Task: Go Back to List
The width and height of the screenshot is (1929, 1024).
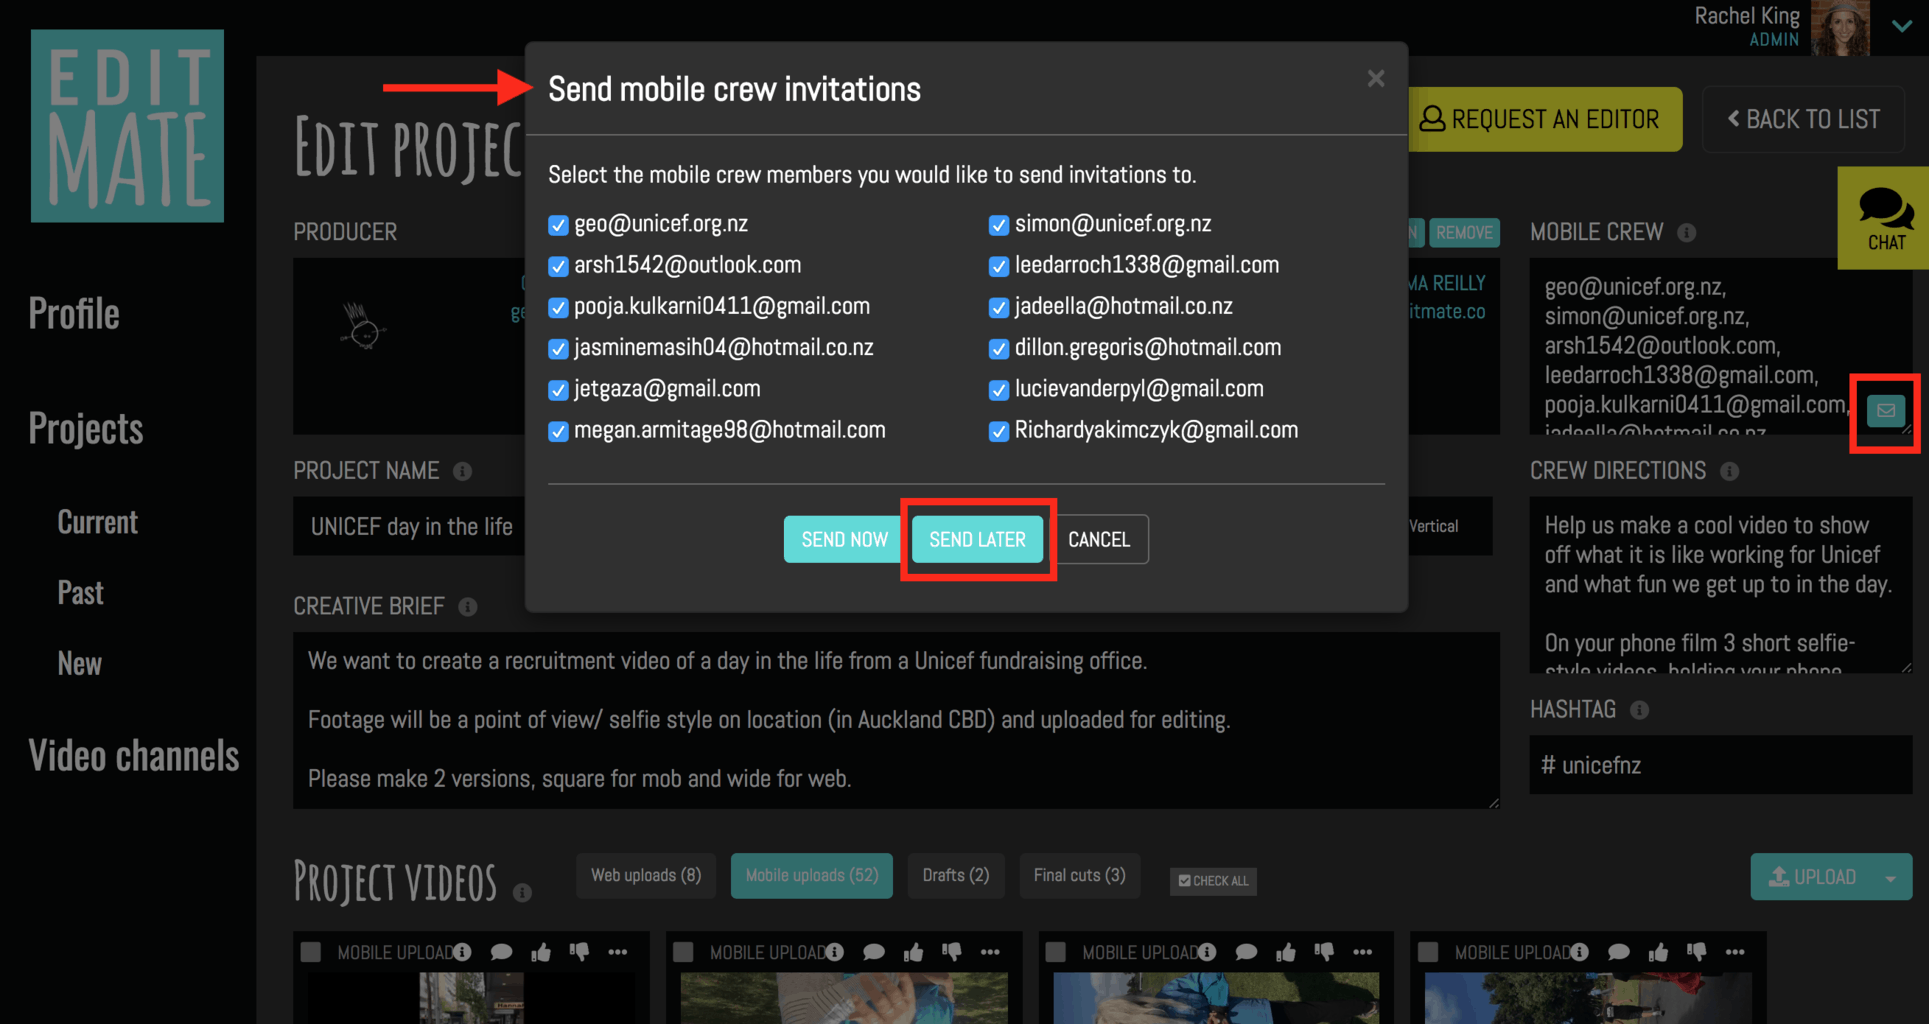Action: [x=1804, y=119]
